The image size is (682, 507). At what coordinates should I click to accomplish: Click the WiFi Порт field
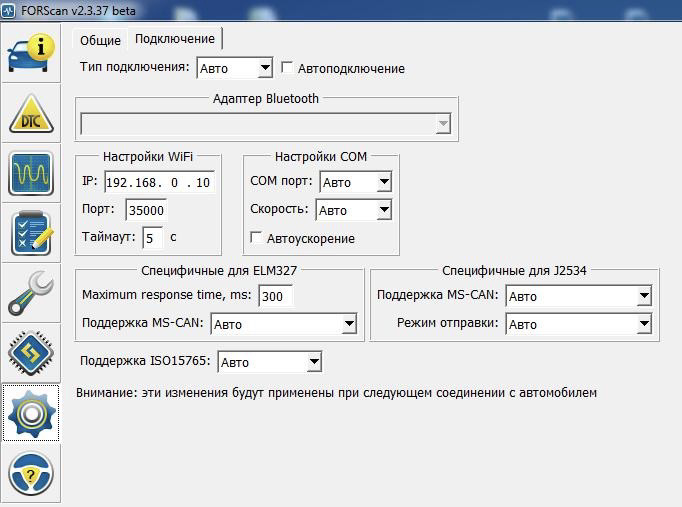point(146,210)
